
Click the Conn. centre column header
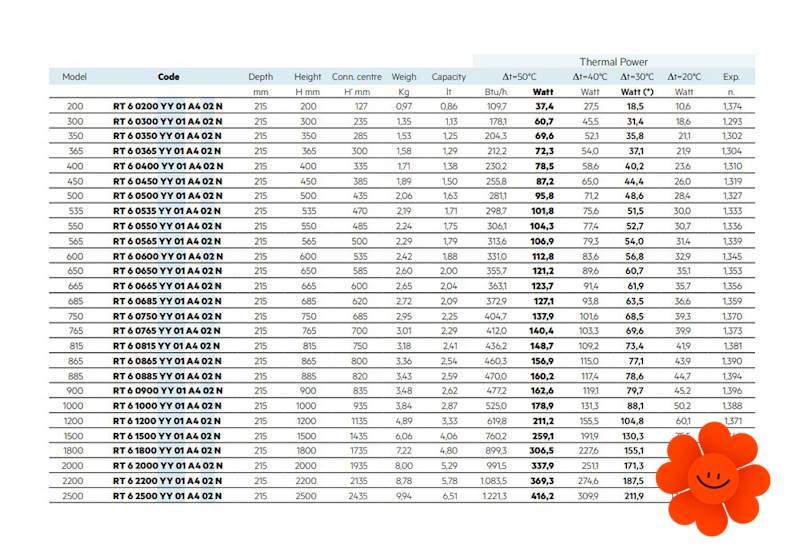pyautogui.click(x=357, y=77)
